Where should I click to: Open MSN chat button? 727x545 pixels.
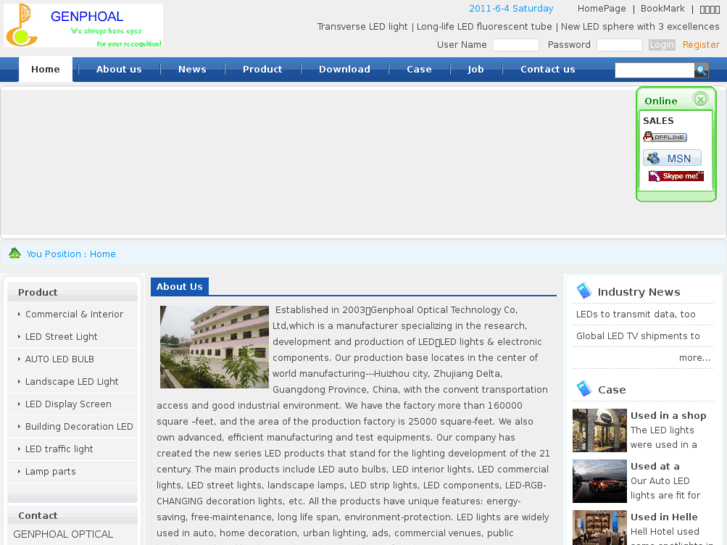point(672,158)
